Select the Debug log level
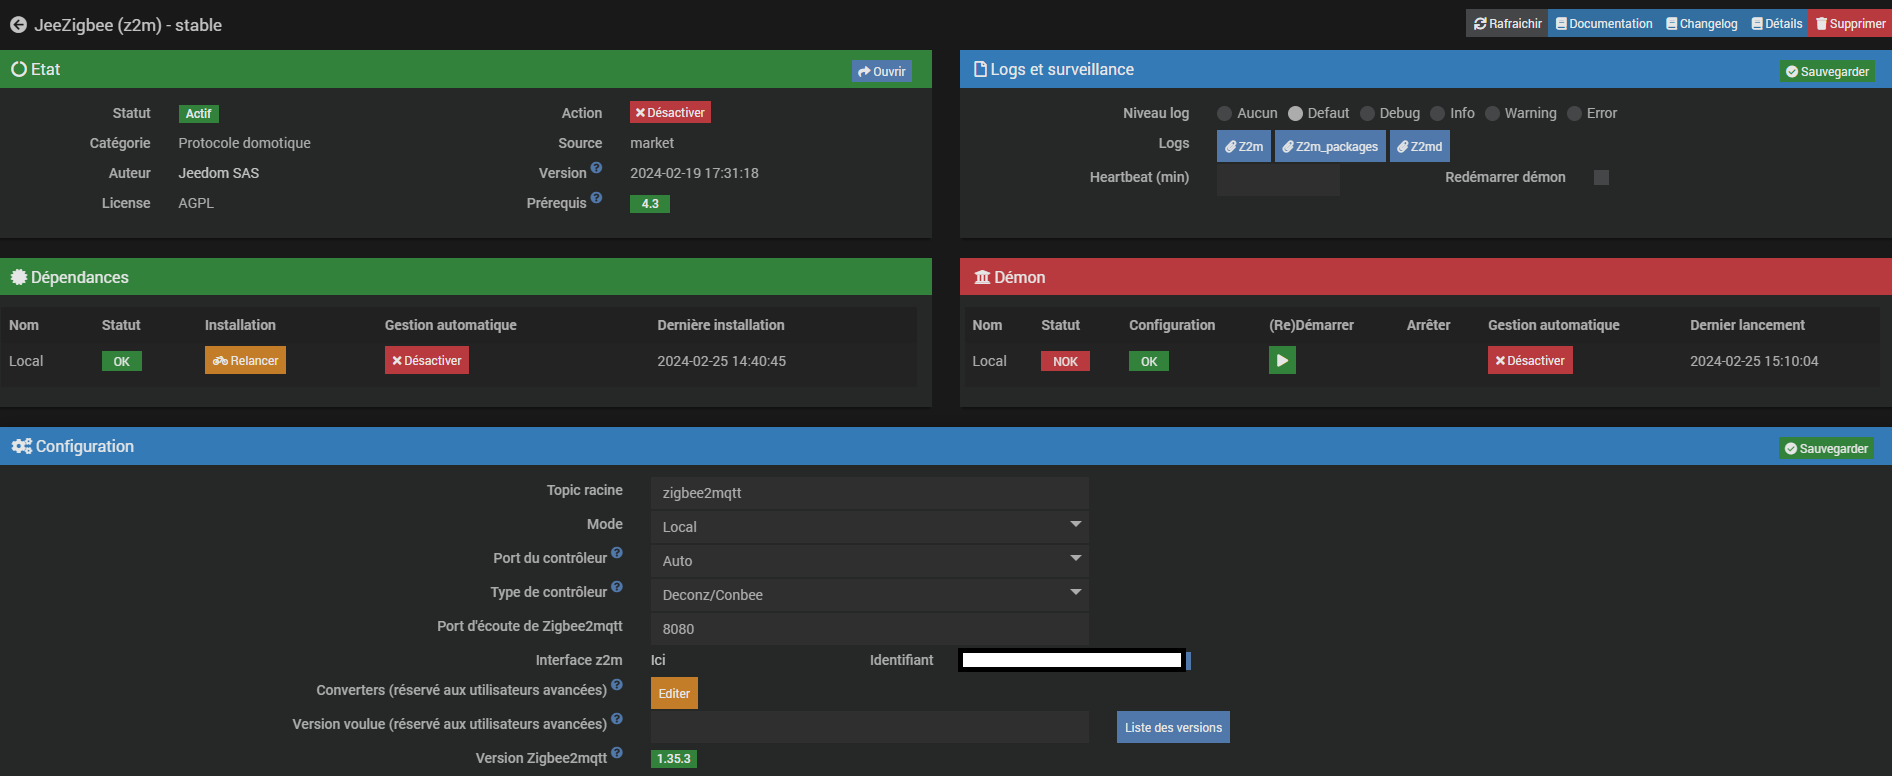 [x=1368, y=114]
